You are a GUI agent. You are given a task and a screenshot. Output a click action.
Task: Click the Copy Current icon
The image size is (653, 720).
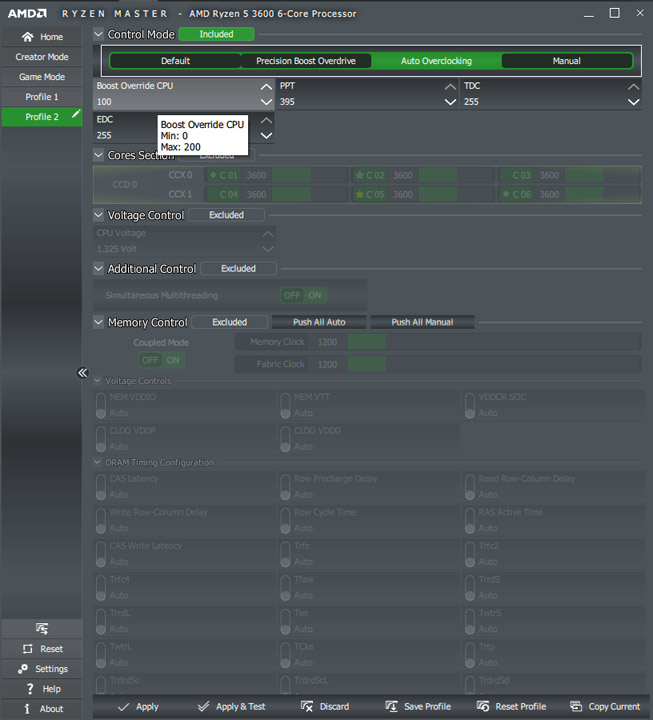(x=576, y=707)
